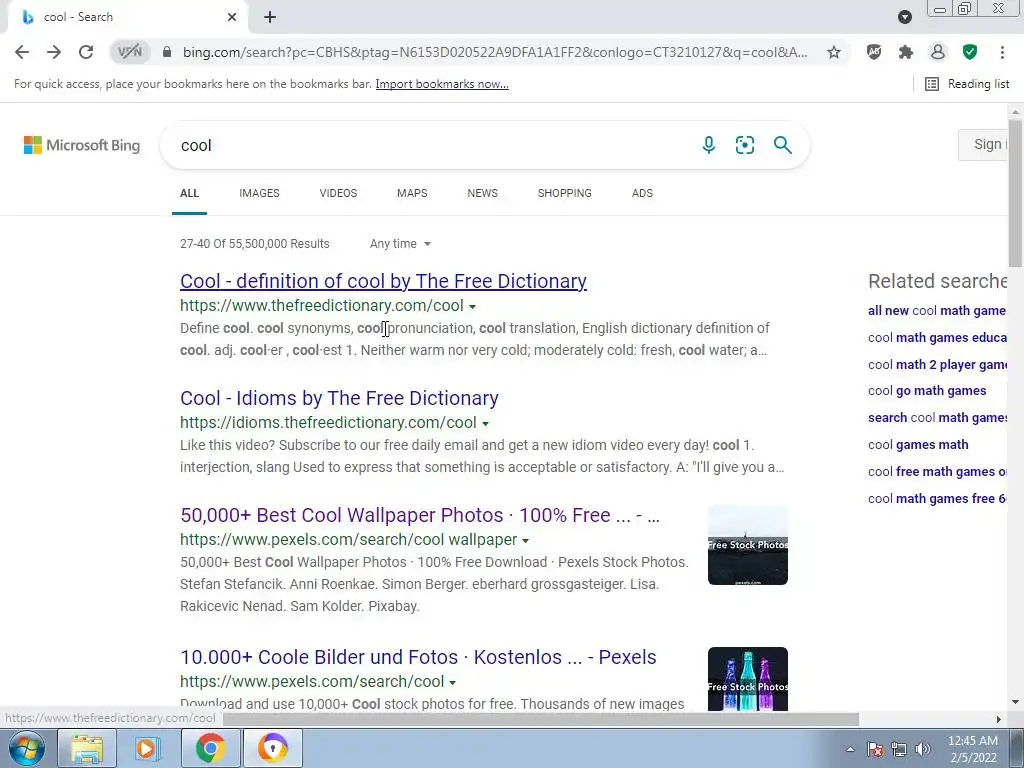Viewport: 1024px width, 768px height.
Task: Switch to the IMAGES tab
Action: point(259,193)
